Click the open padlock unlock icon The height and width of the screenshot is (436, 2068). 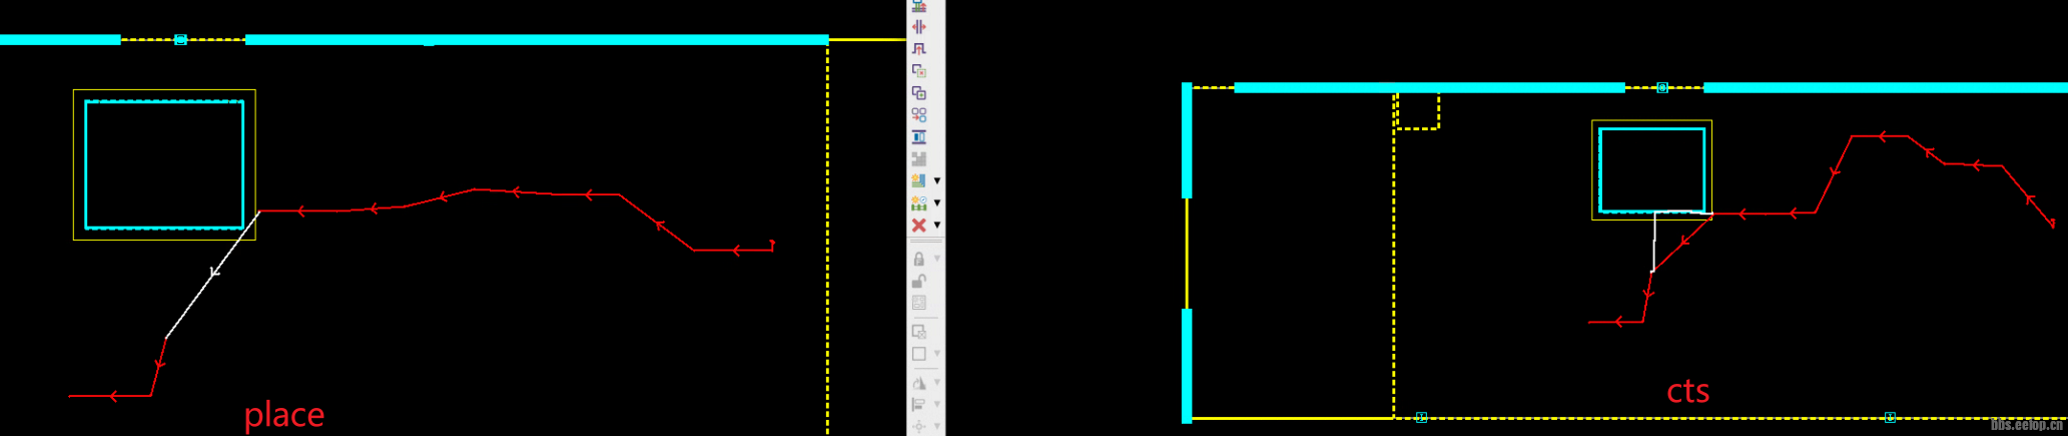point(919,280)
